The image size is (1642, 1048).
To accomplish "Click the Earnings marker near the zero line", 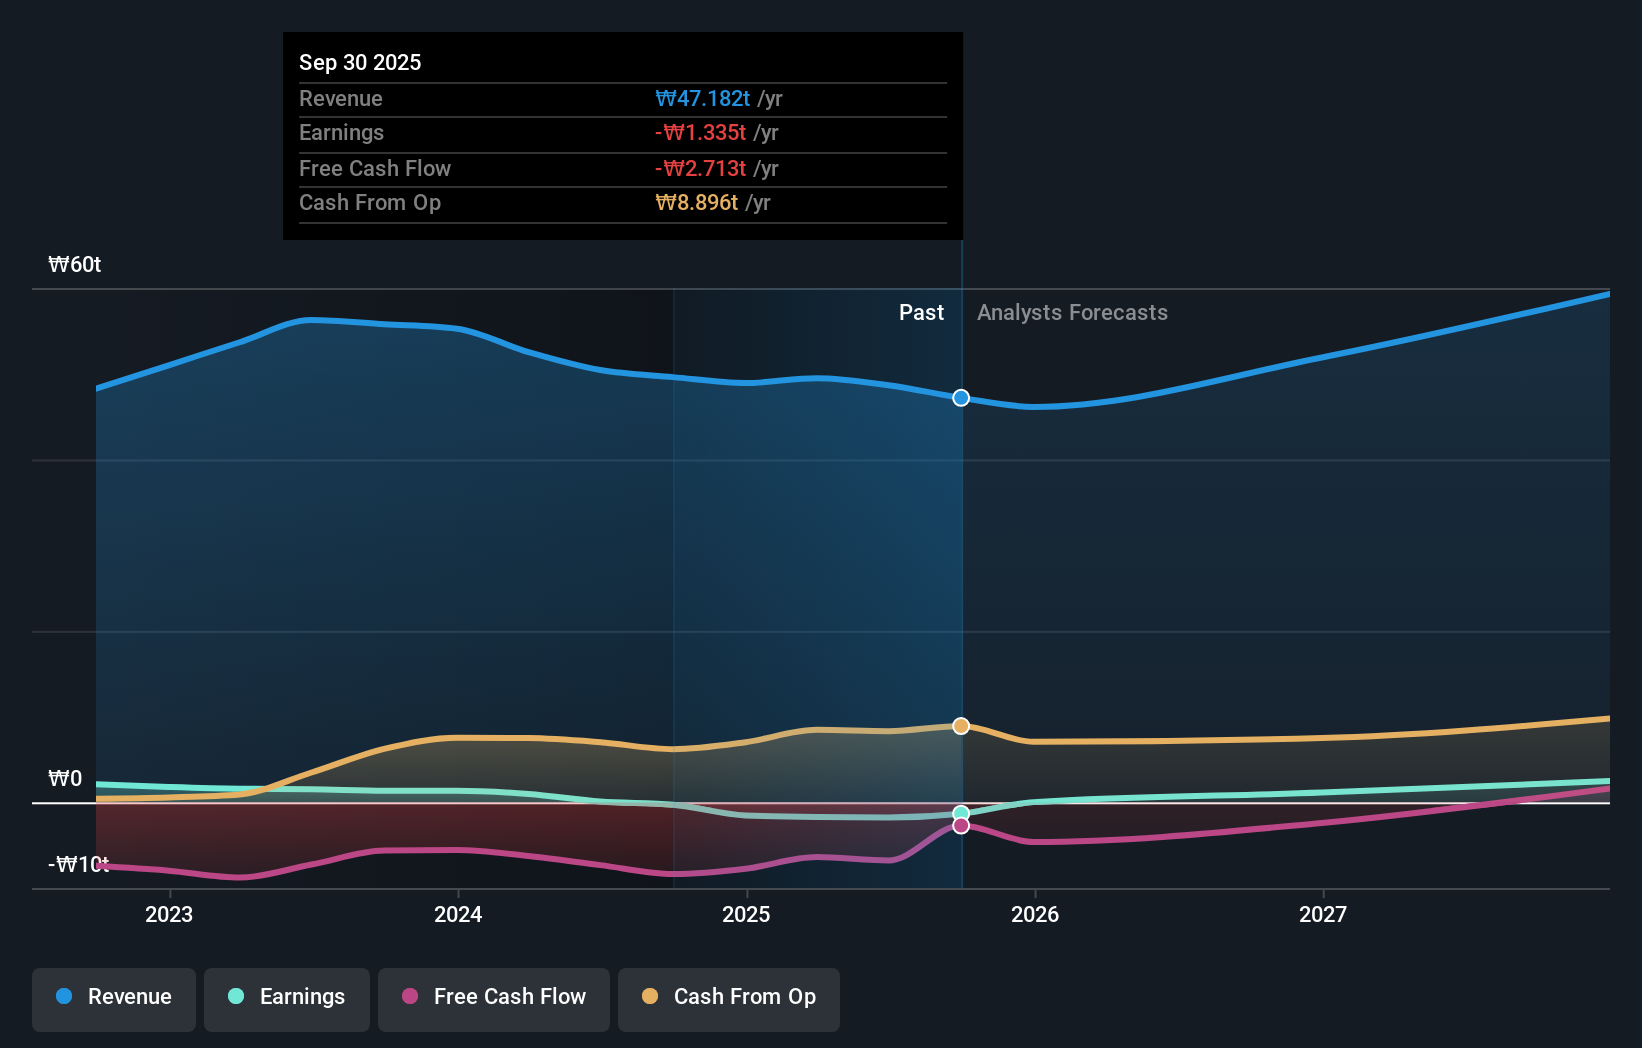I will [x=960, y=813].
